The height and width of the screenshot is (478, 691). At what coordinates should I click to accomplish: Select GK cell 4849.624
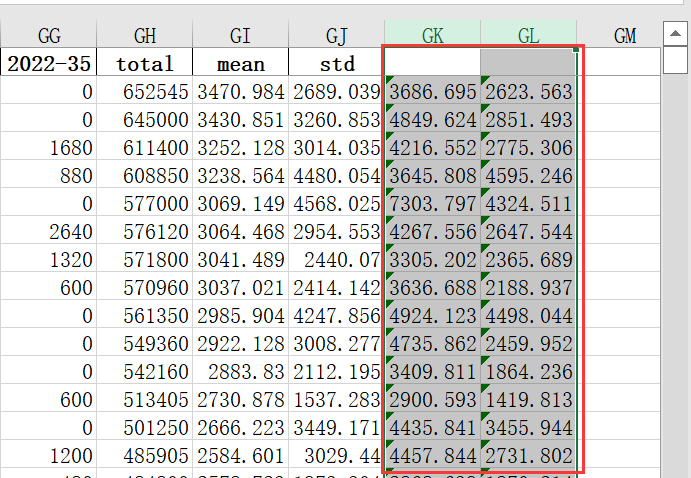coord(433,118)
